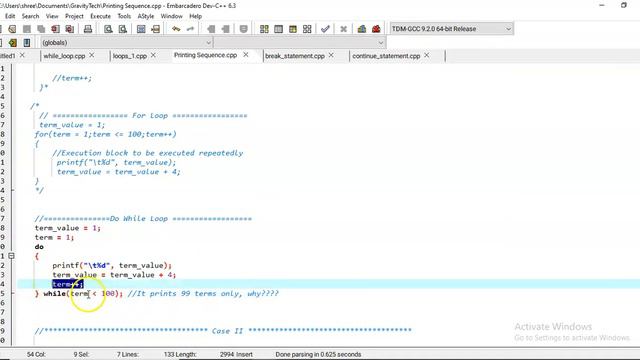Close the Untitled1 tab
The width and height of the screenshot is (640, 360).
22,55
